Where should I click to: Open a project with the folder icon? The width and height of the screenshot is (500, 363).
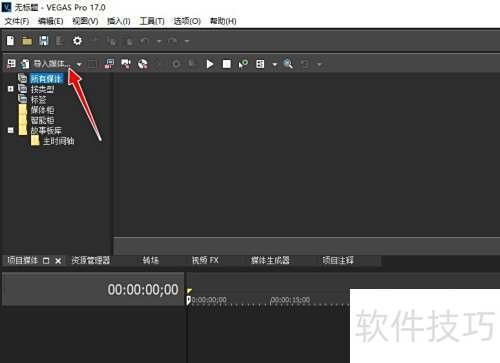(x=27, y=41)
